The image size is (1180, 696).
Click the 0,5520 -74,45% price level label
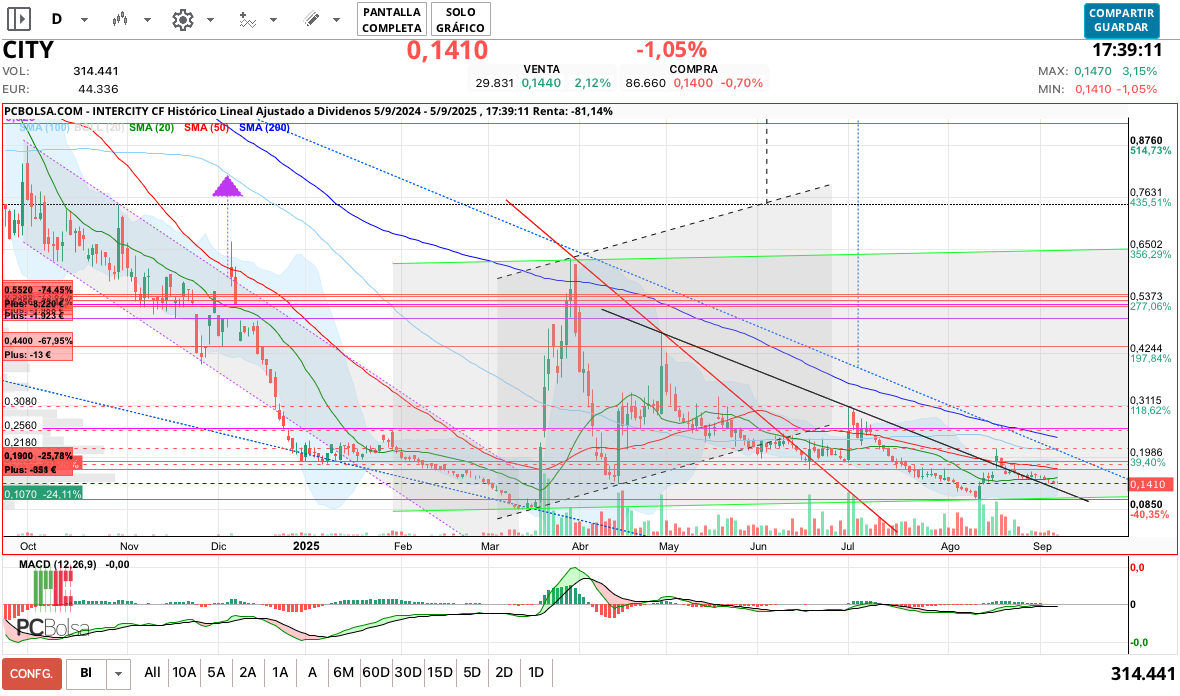(38, 290)
